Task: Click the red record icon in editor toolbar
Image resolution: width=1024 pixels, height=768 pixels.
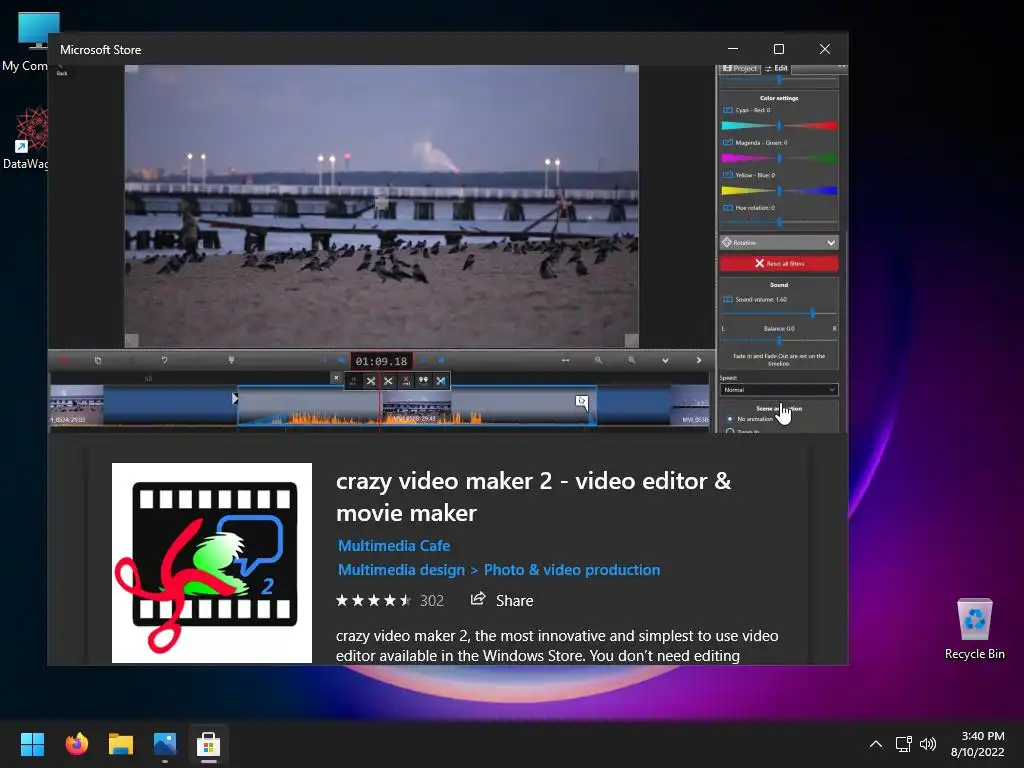Action: [x=64, y=360]
